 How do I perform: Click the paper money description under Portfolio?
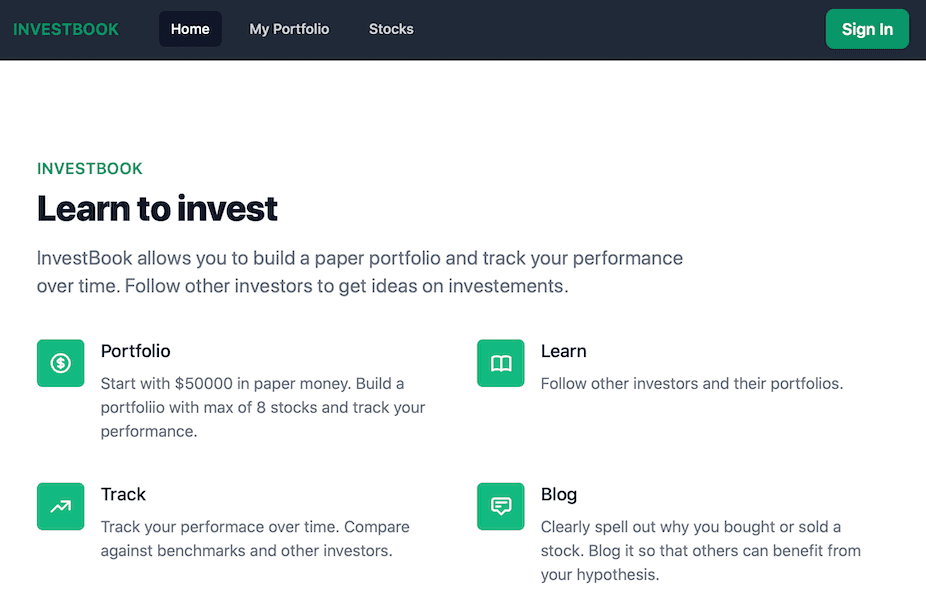(262, 407)
